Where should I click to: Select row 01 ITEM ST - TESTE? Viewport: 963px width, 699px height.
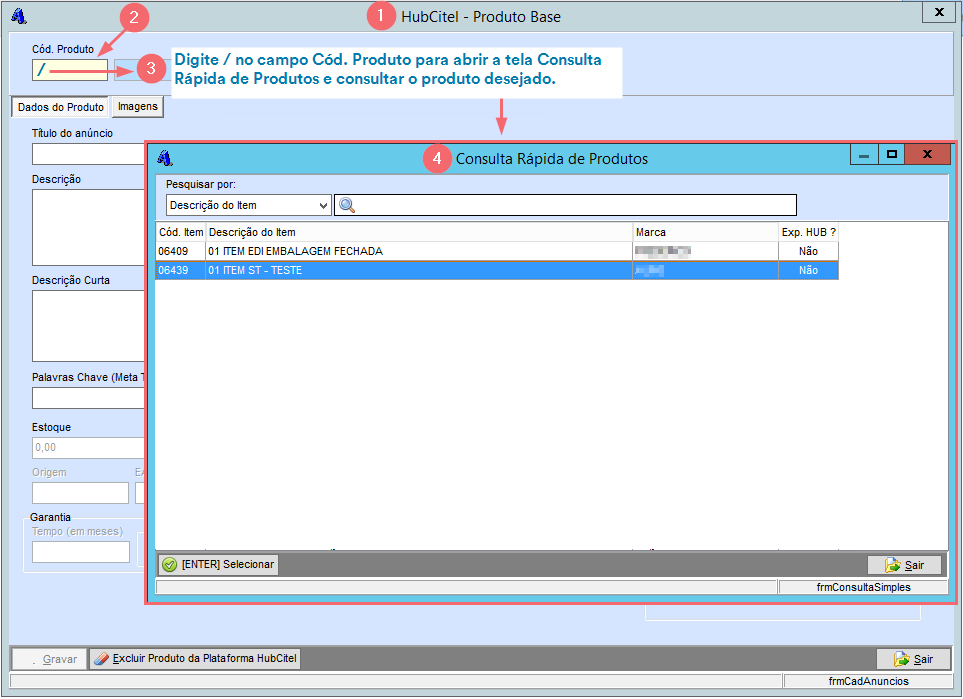[x=497, y=270]
